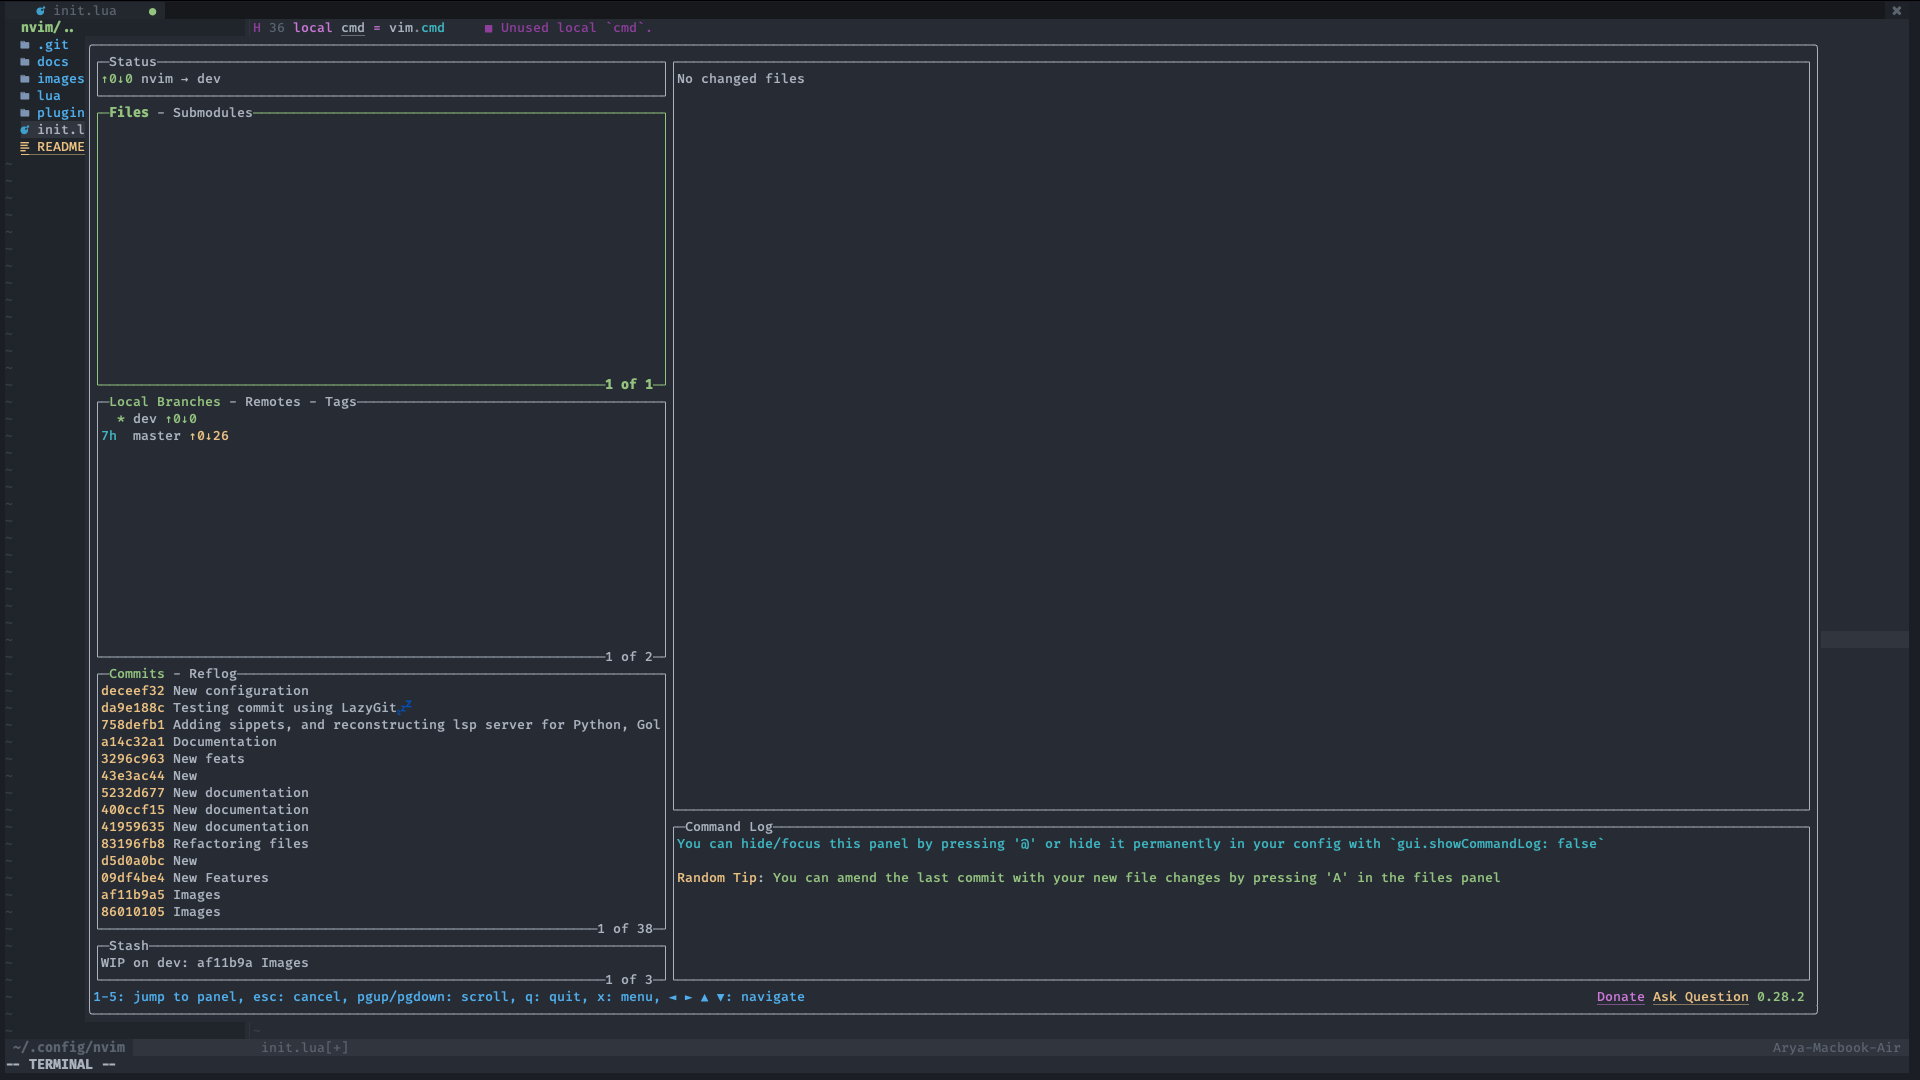Viewport: 1920px width, 1080px height.
Task: Click the Lua icon in init.lua tab
Action: (x=41, y=11)
